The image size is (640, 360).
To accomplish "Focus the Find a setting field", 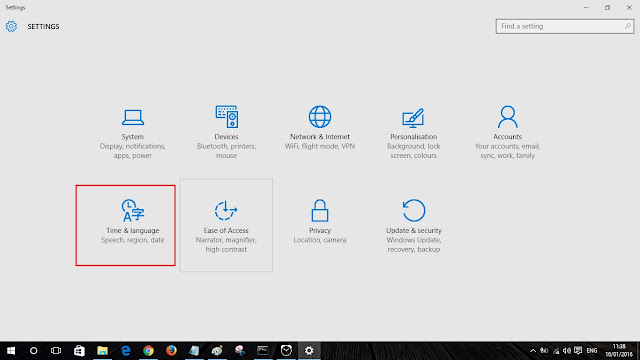I will [564, 26].
